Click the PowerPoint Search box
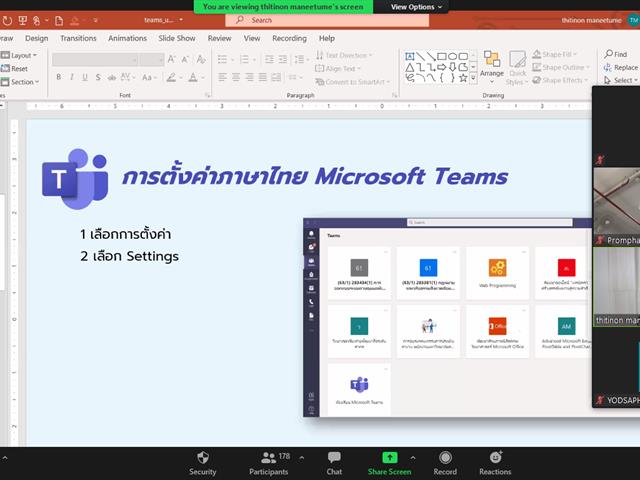640x480 pixels. click(327, 20)
